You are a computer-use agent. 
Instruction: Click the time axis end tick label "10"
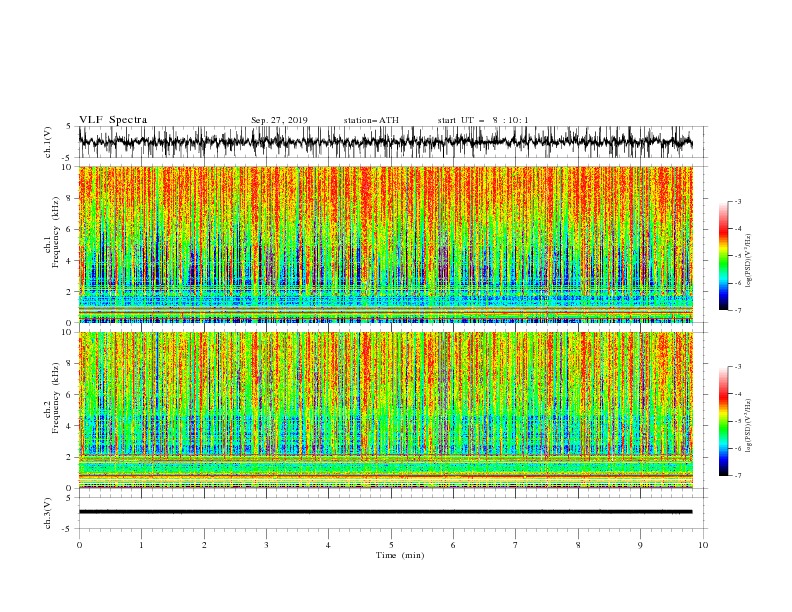tap(703, 545)
